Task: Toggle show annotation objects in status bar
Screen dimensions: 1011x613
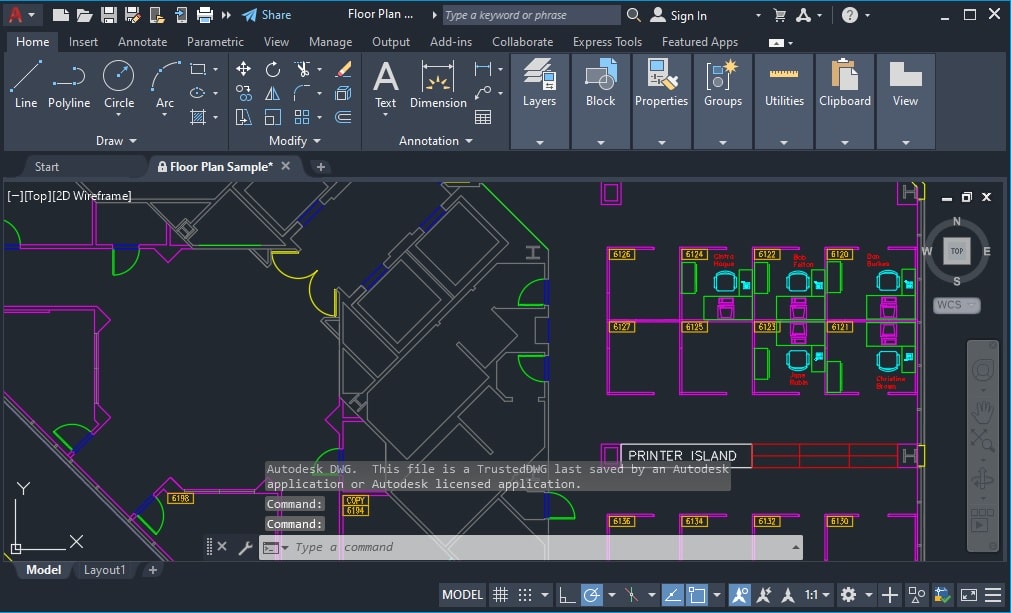Action: [740, 594]
